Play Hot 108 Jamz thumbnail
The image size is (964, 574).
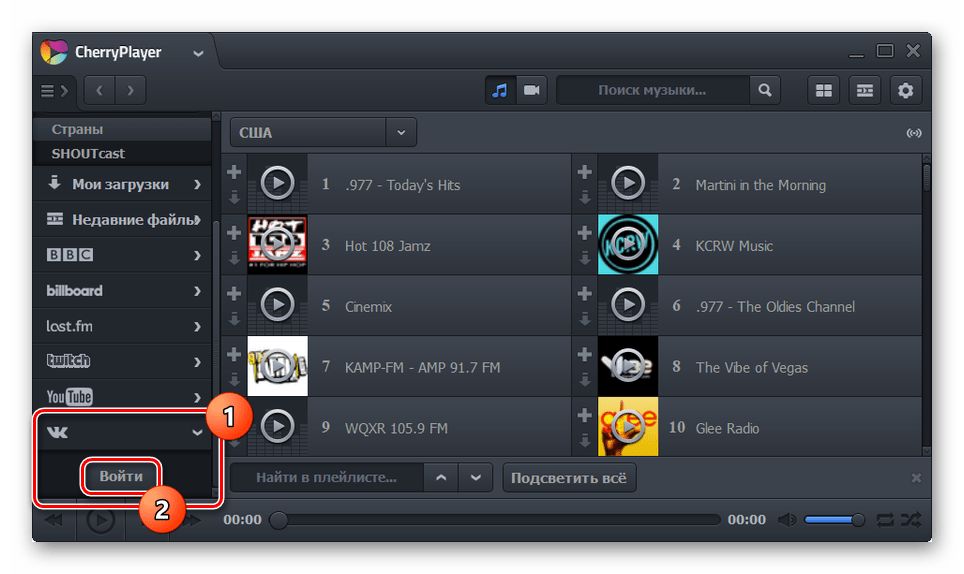point(277,244)
